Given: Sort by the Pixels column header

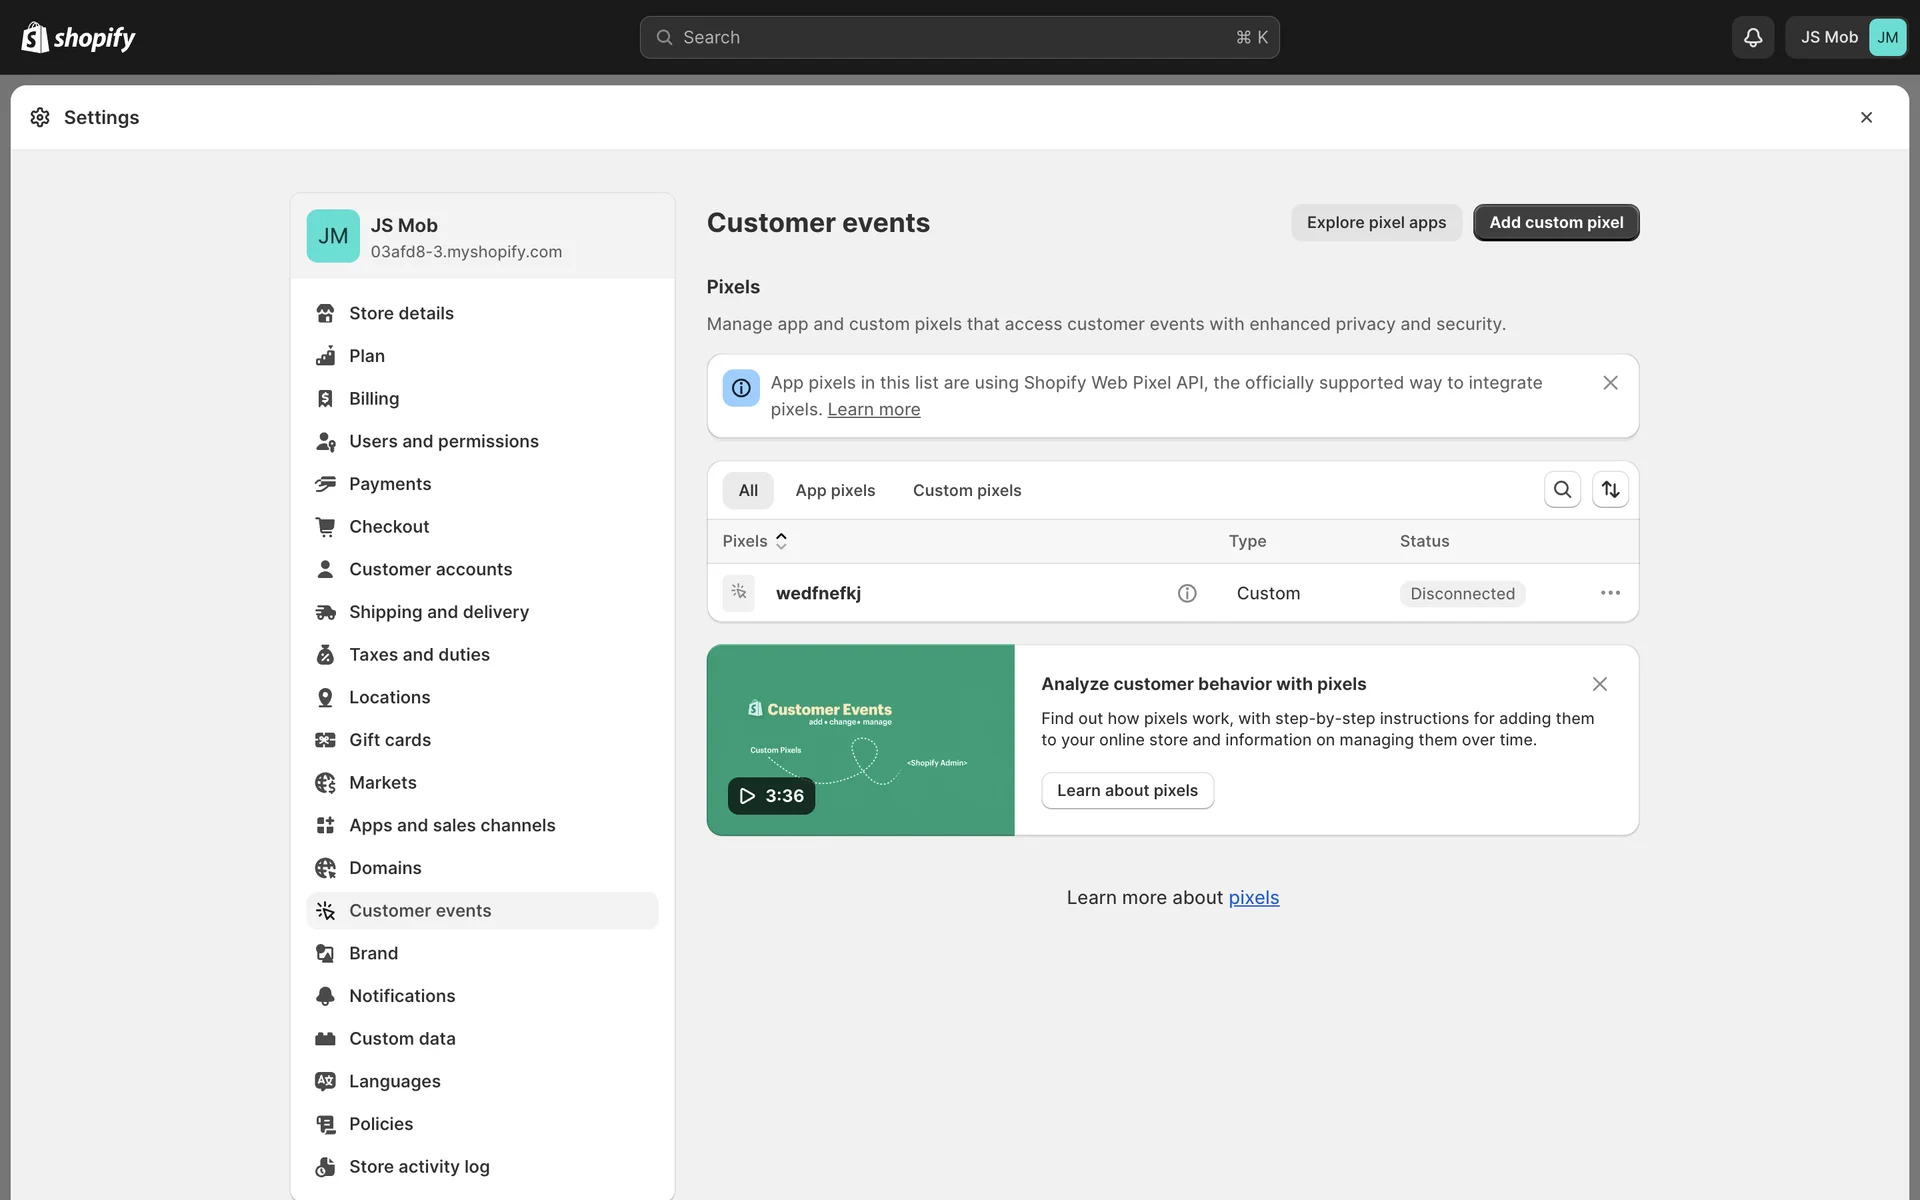Looking at the screenshot, I should point(755,541).
